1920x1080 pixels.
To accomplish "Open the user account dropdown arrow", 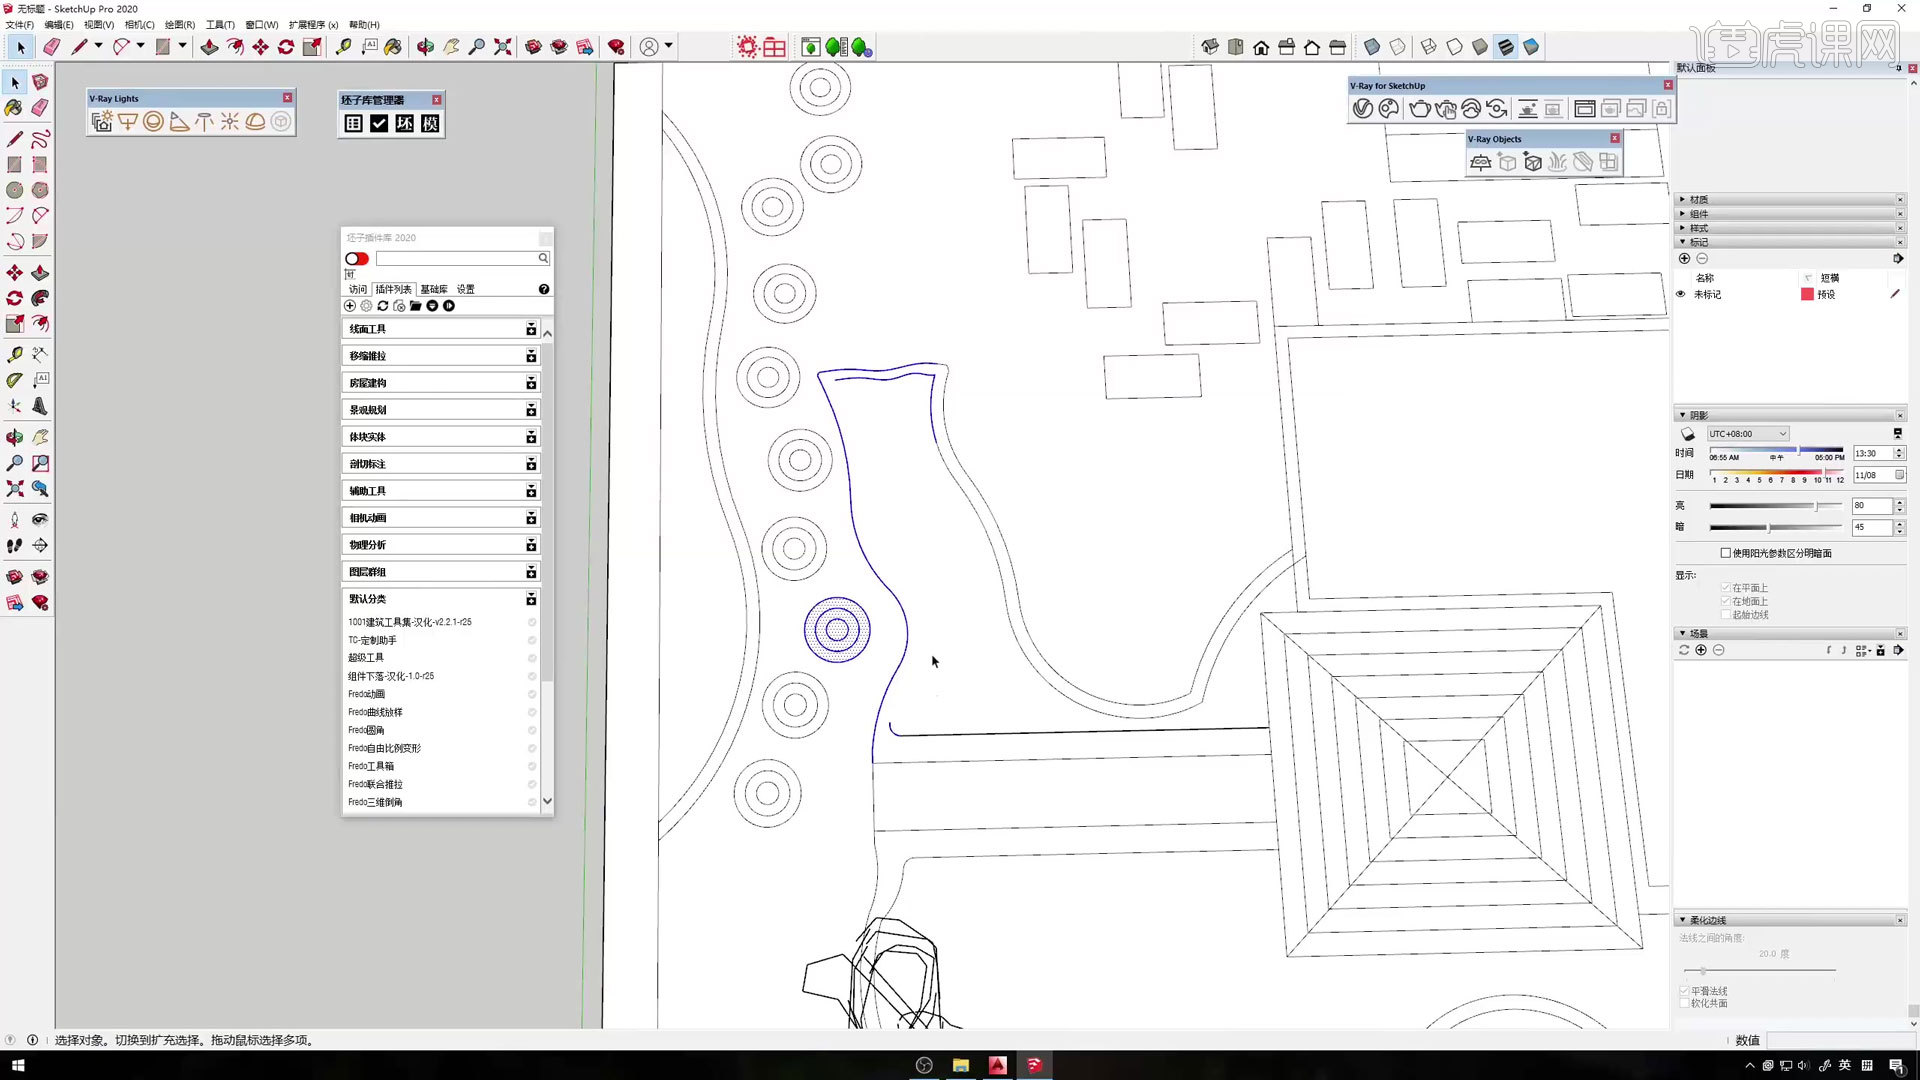I will pos(669,46).
